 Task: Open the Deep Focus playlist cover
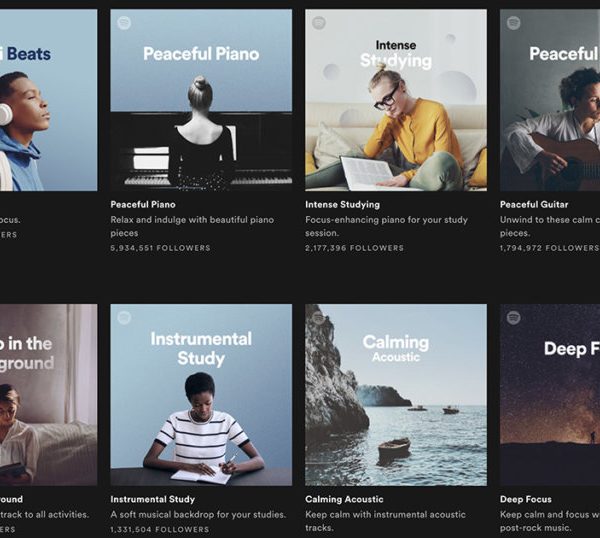[x=550, y=395]
